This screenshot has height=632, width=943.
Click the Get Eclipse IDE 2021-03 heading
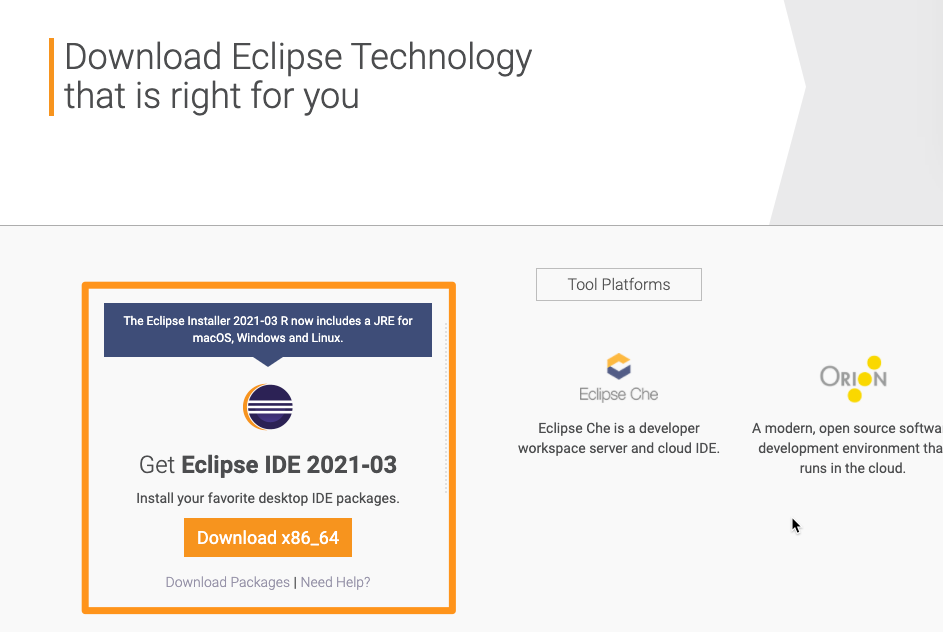tap(268, 465)
